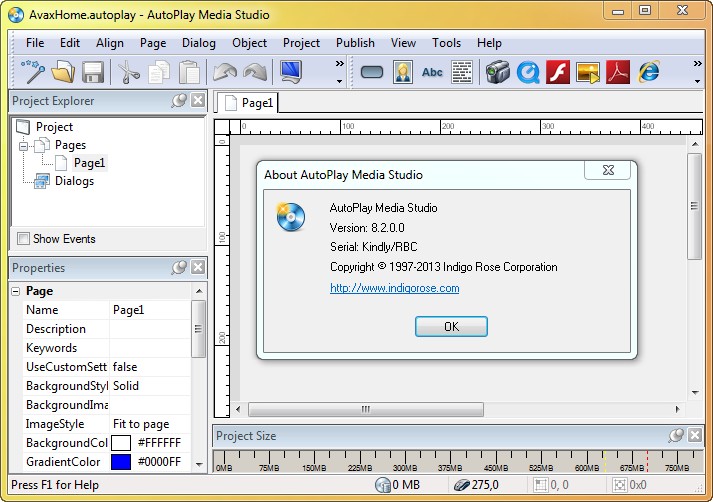Open the Page menu
Viewport: 713px width, 502px height.
tap(153, 43)
